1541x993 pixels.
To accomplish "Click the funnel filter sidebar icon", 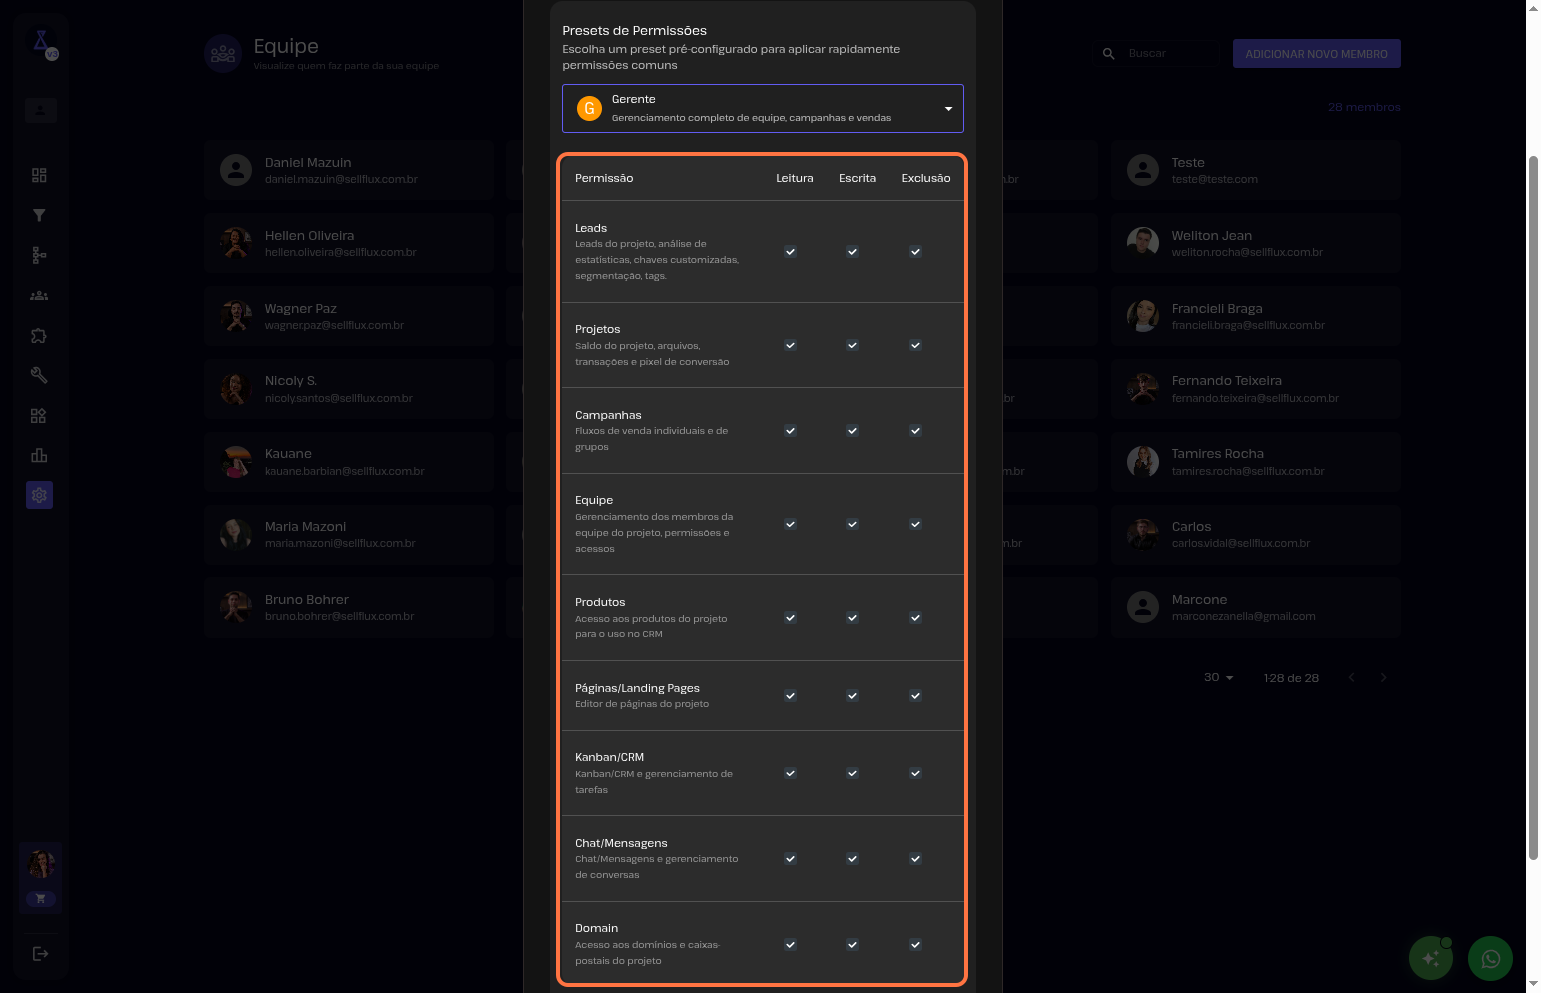I will pos(39,215).
